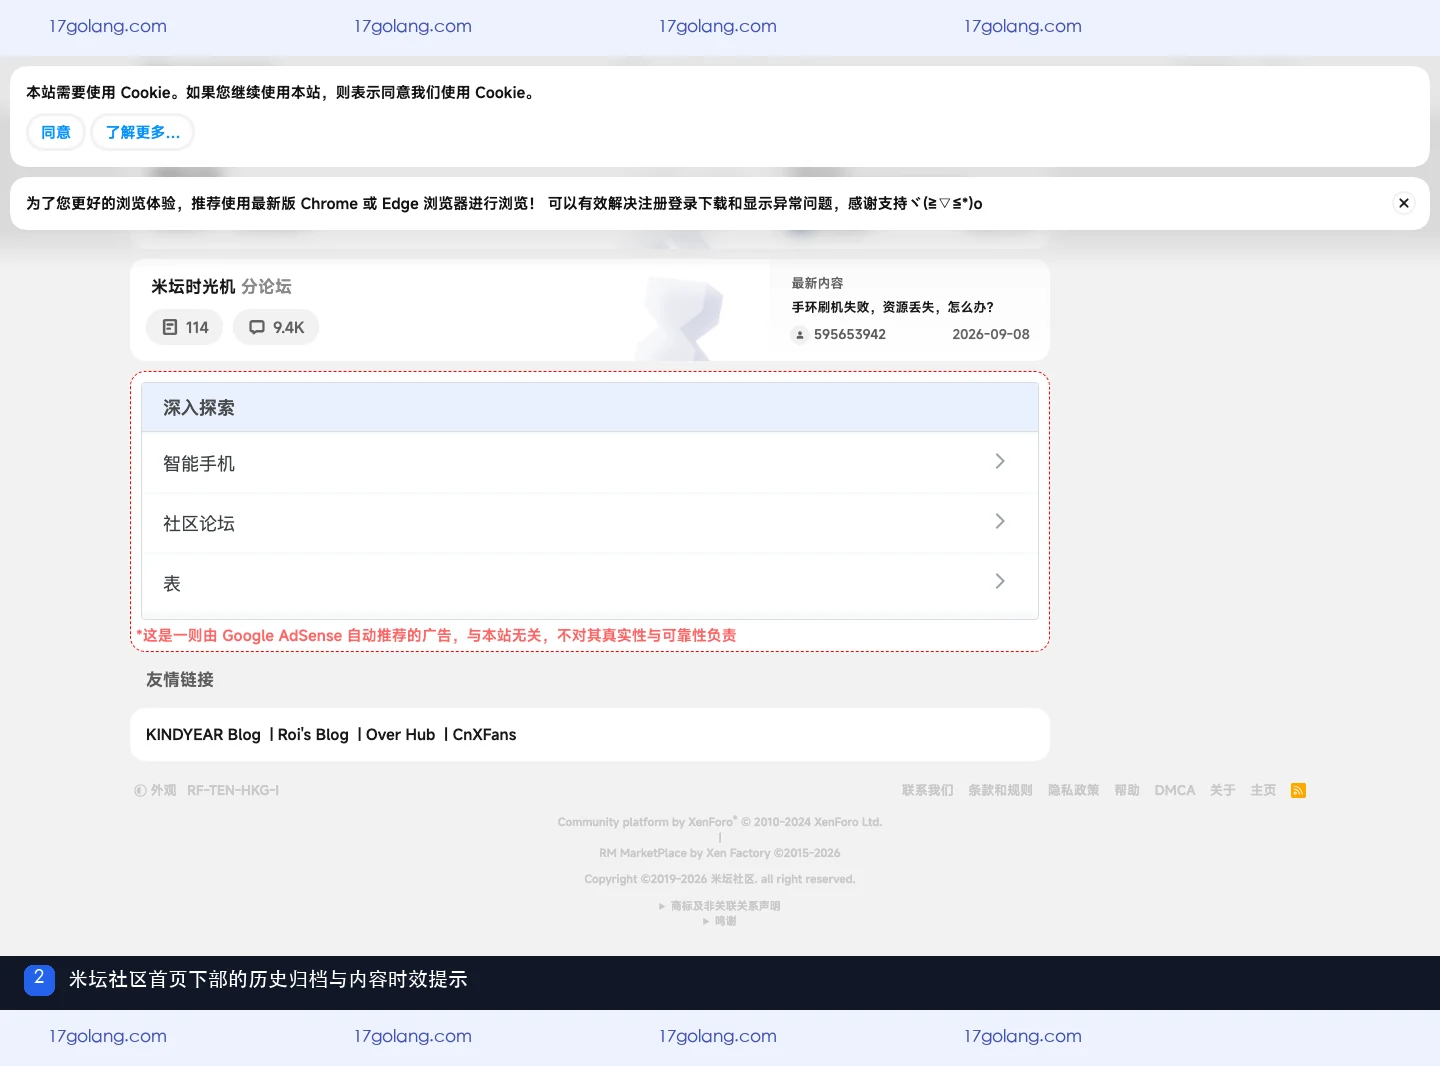
Task: Open 条款和规则 in the footer
Action: pos(1001,790)
